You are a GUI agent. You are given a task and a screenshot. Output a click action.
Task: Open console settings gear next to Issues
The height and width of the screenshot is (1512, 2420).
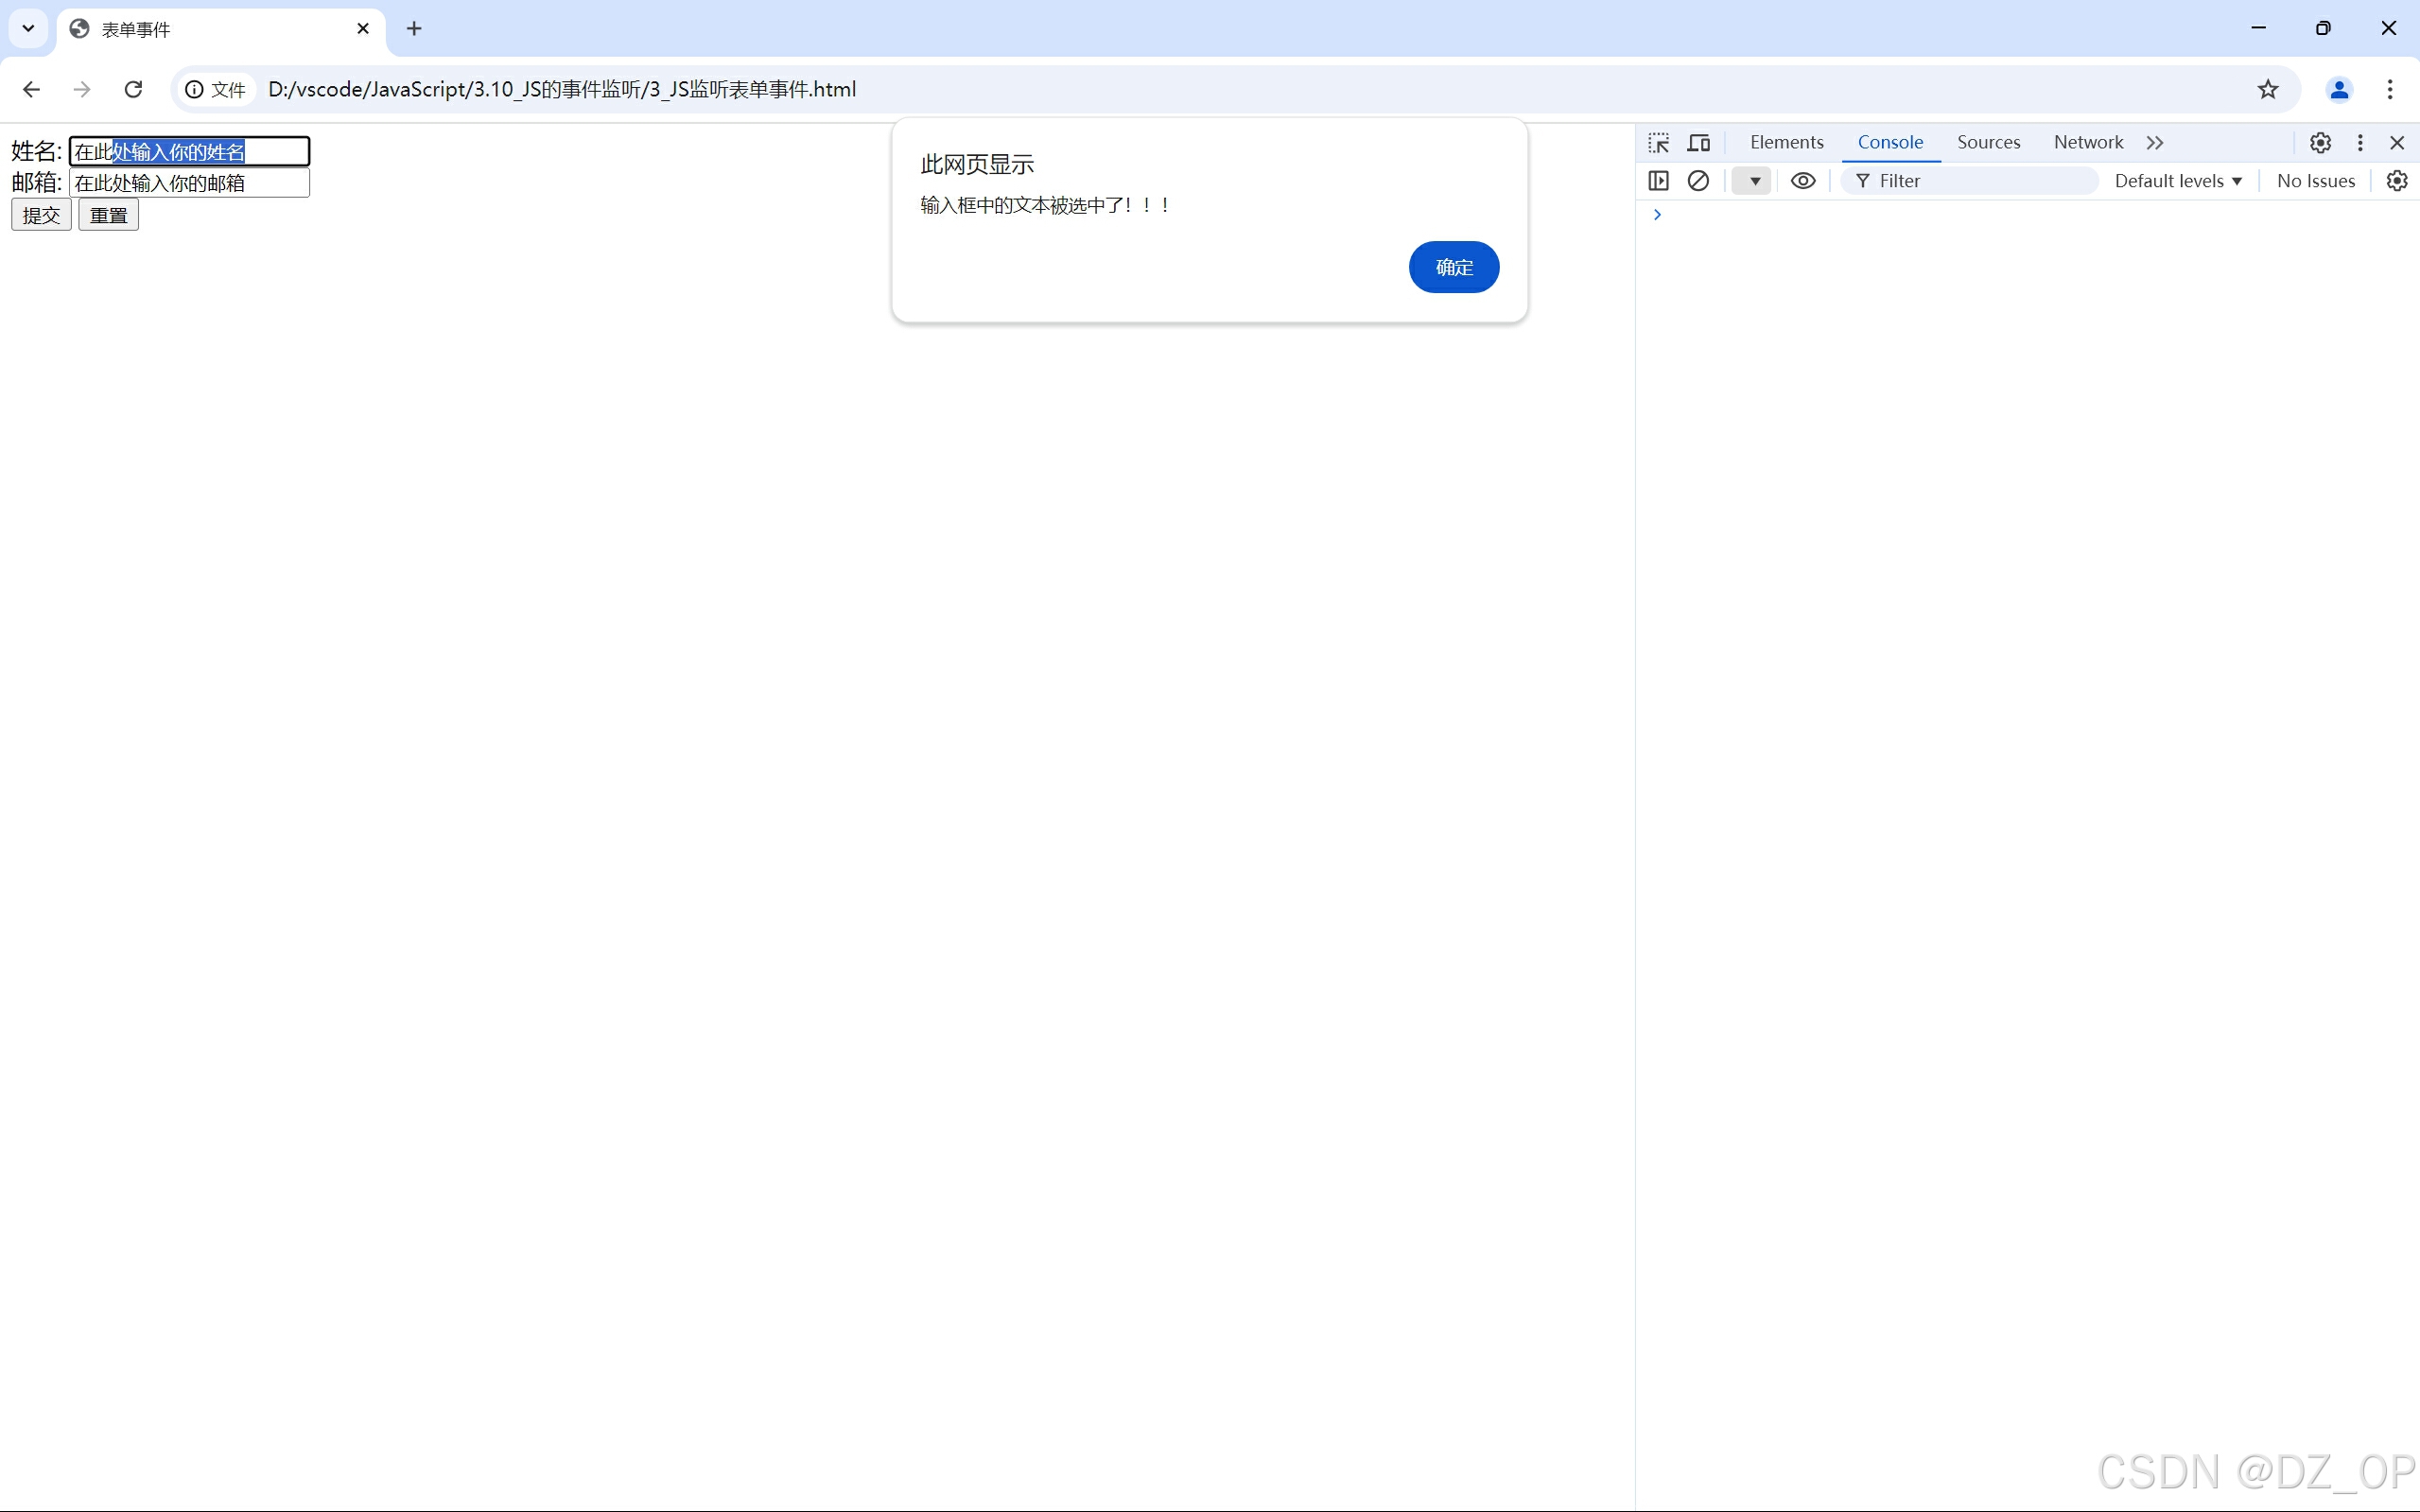pos(2396,181)
